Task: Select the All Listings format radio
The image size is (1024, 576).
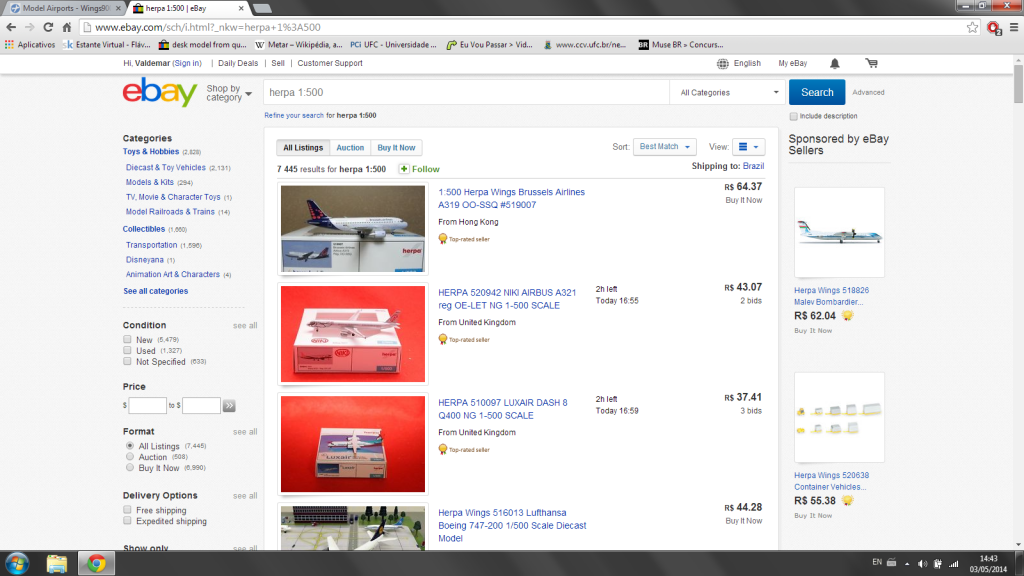Action: pos(130,446)
